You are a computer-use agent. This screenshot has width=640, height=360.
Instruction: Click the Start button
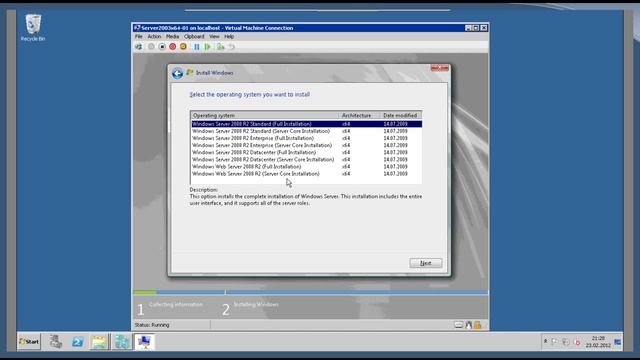(29, 342)
